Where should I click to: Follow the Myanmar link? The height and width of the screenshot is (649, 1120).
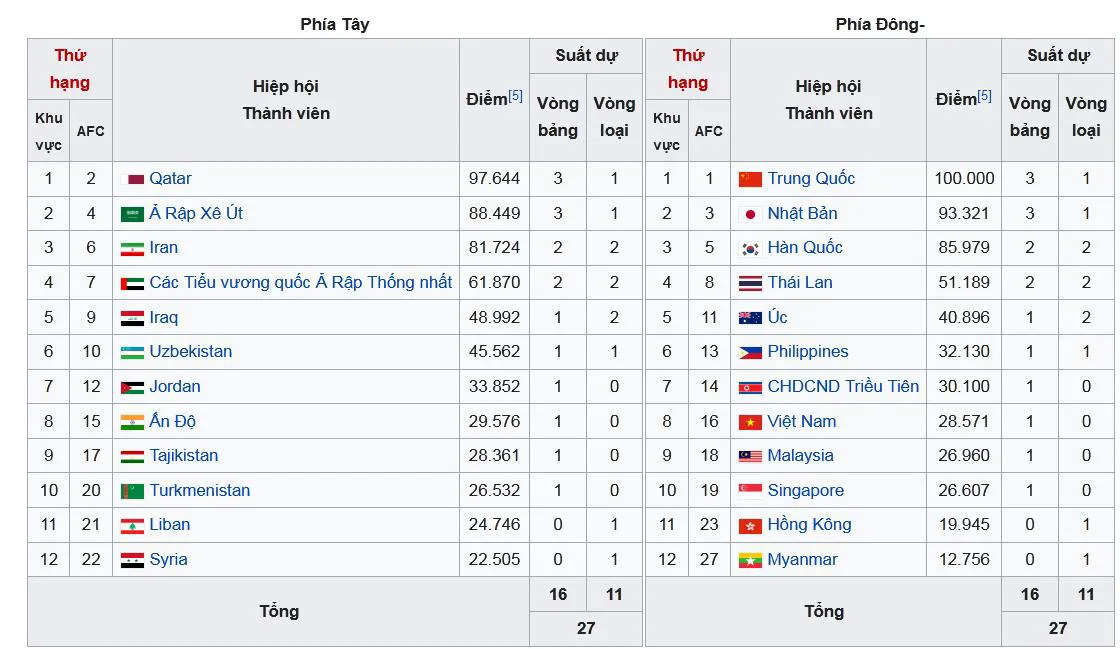coord(802,559)
